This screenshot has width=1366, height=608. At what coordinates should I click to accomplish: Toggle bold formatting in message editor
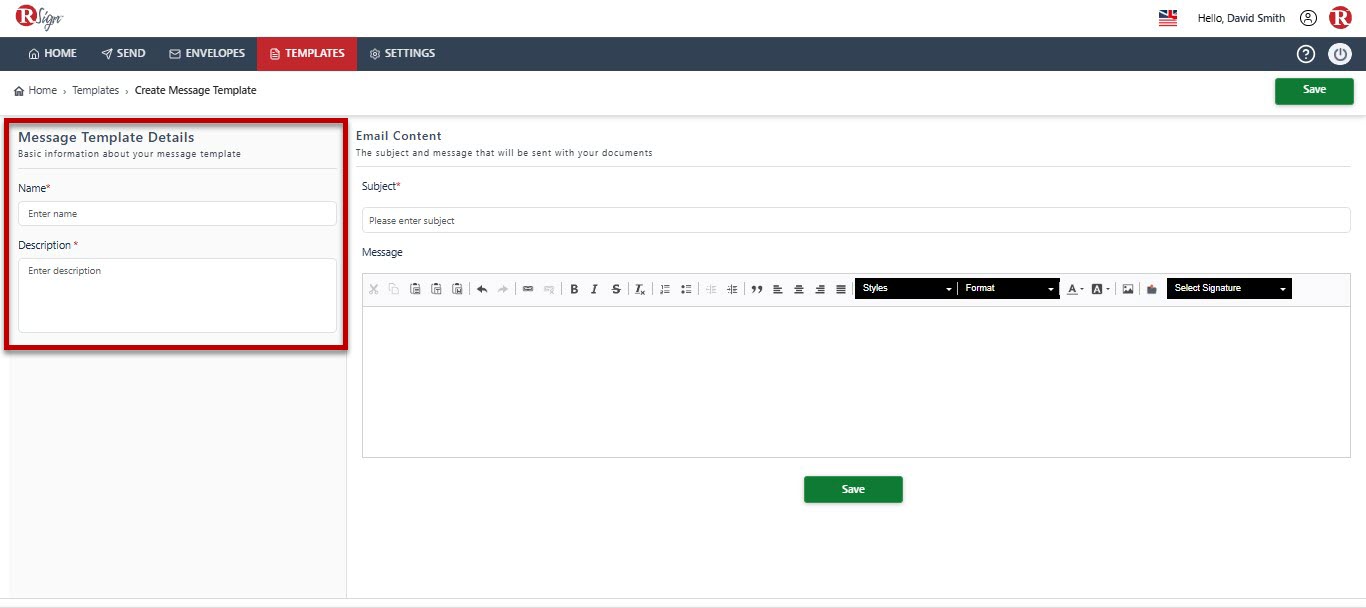pyautogui.click(x=574, y=289)
